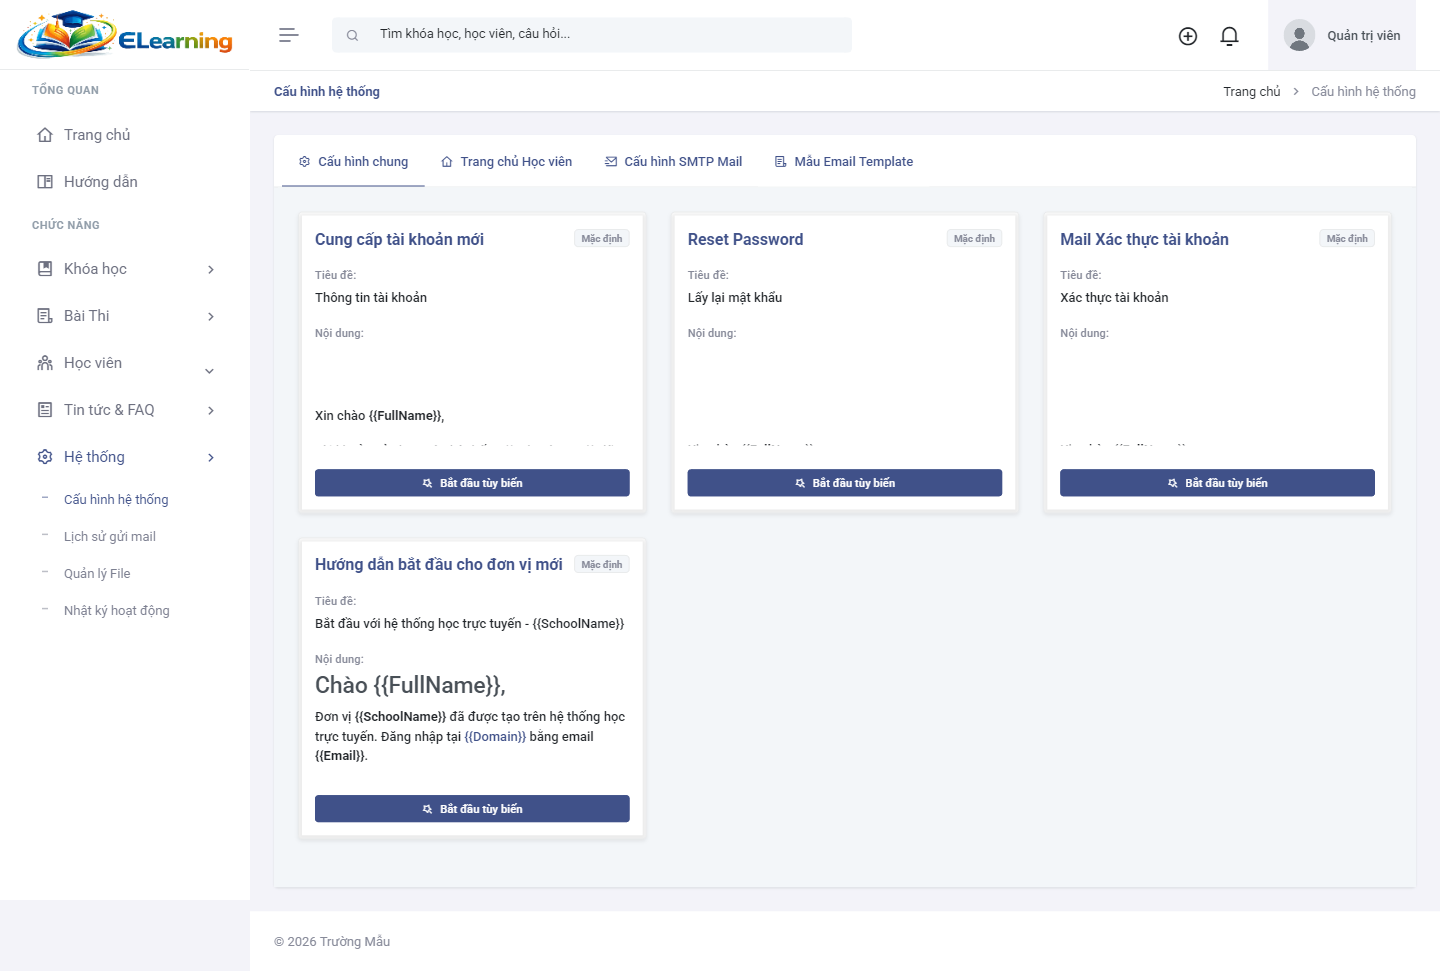This screenshot has width=1440, height=971.
Task: Toggle the sidebar hamburger menu icon
Action: tap(288, 35)
